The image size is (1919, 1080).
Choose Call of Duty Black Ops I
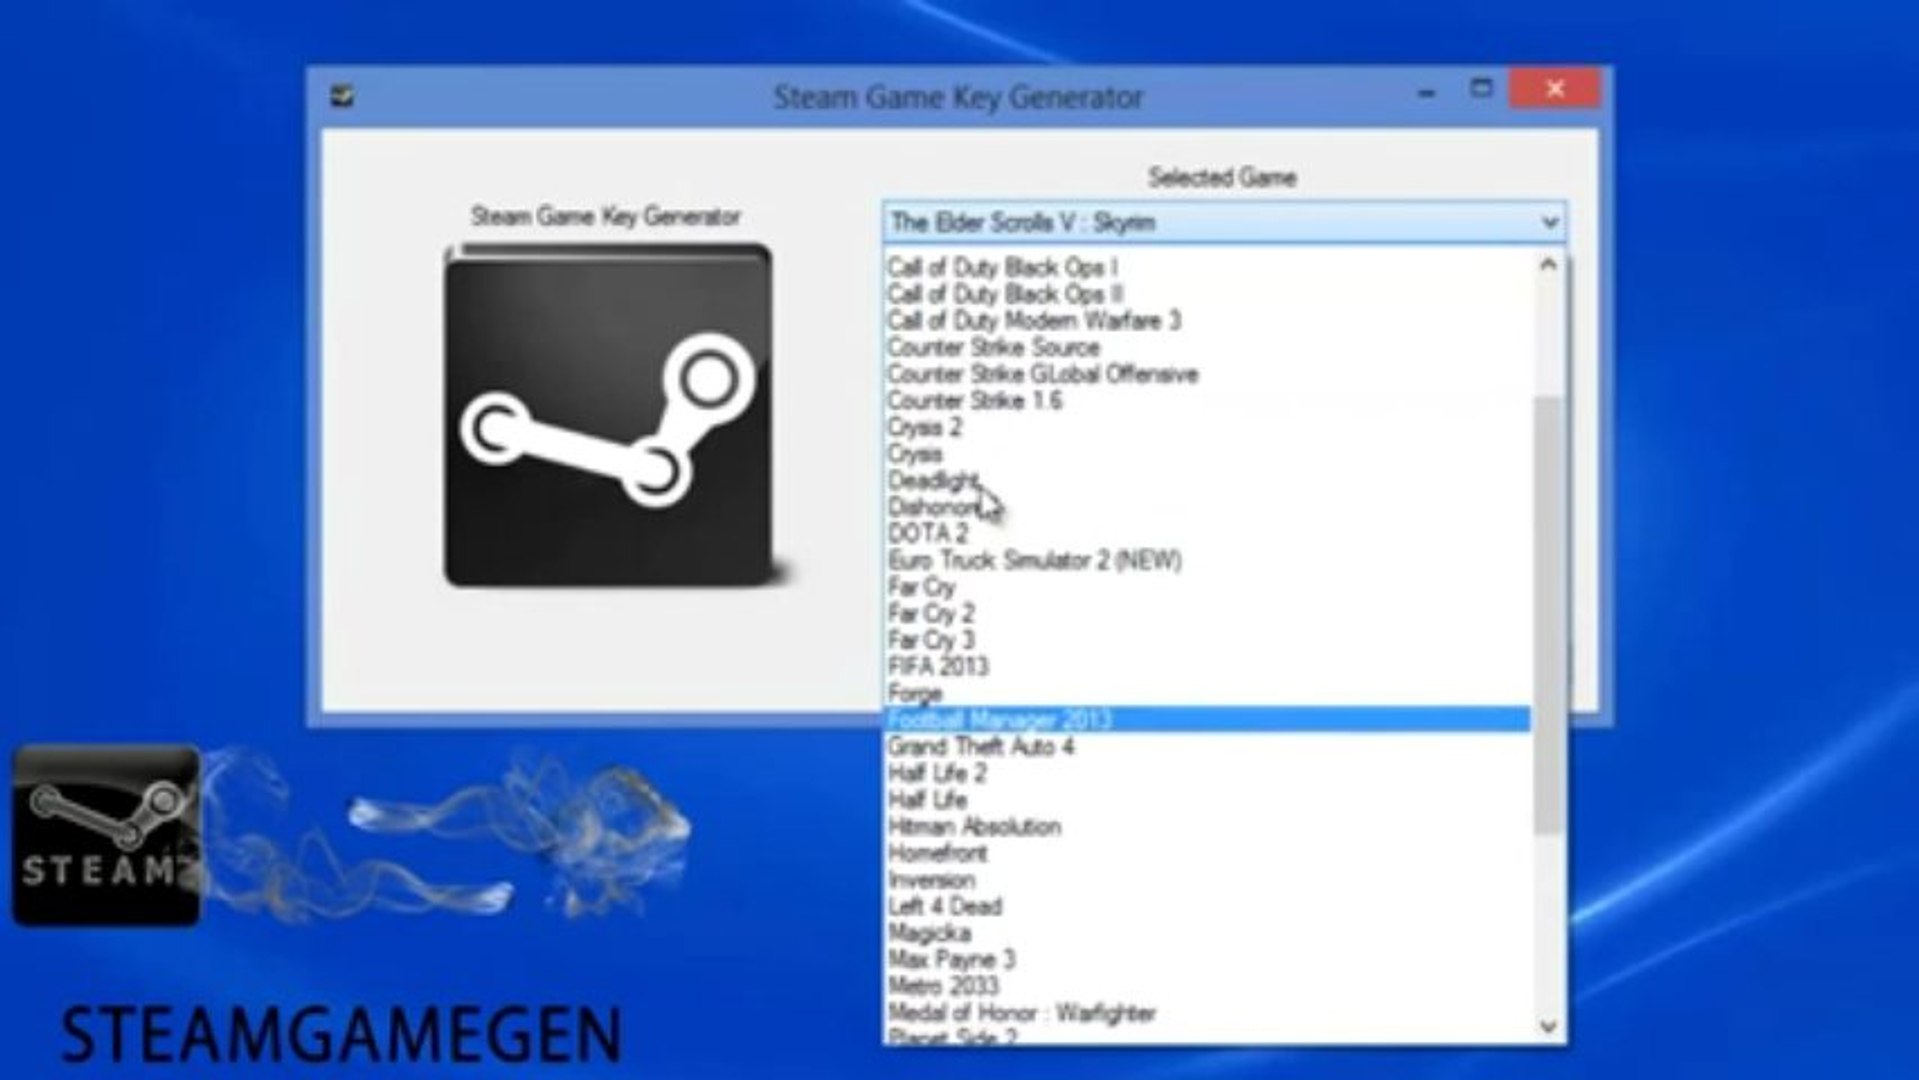tap(1003, 267)
